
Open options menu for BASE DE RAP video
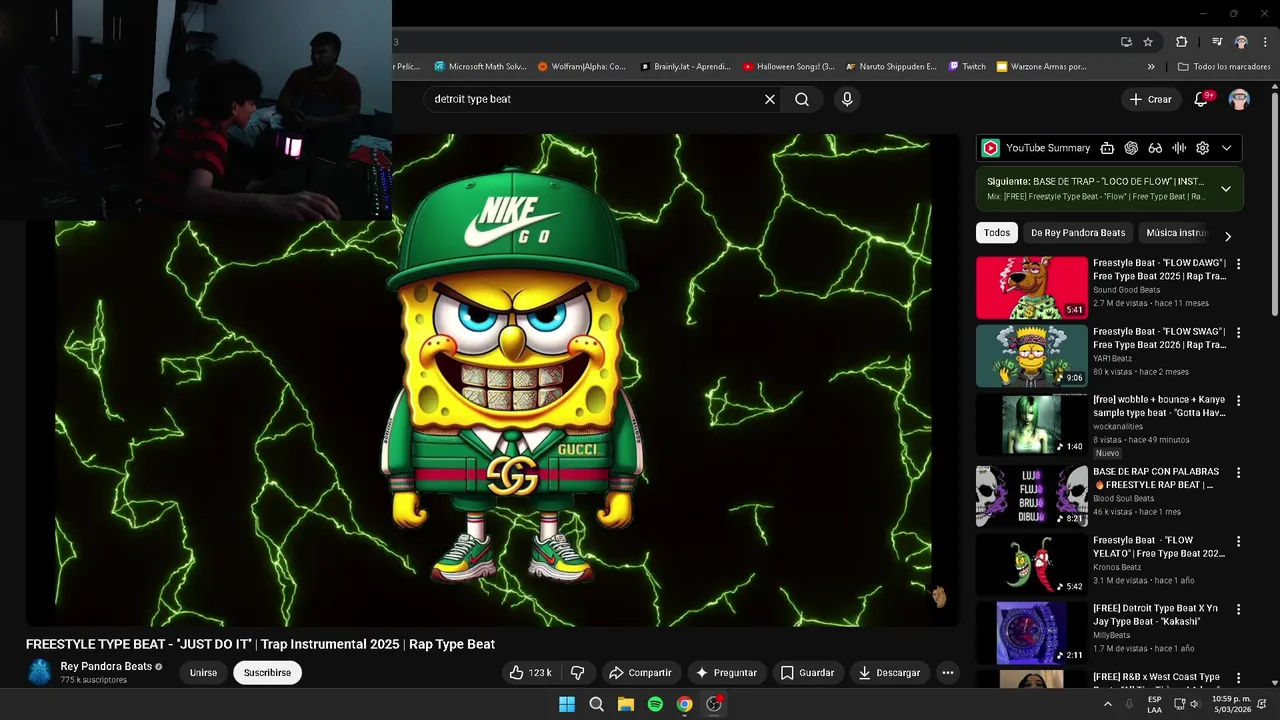1239,472
